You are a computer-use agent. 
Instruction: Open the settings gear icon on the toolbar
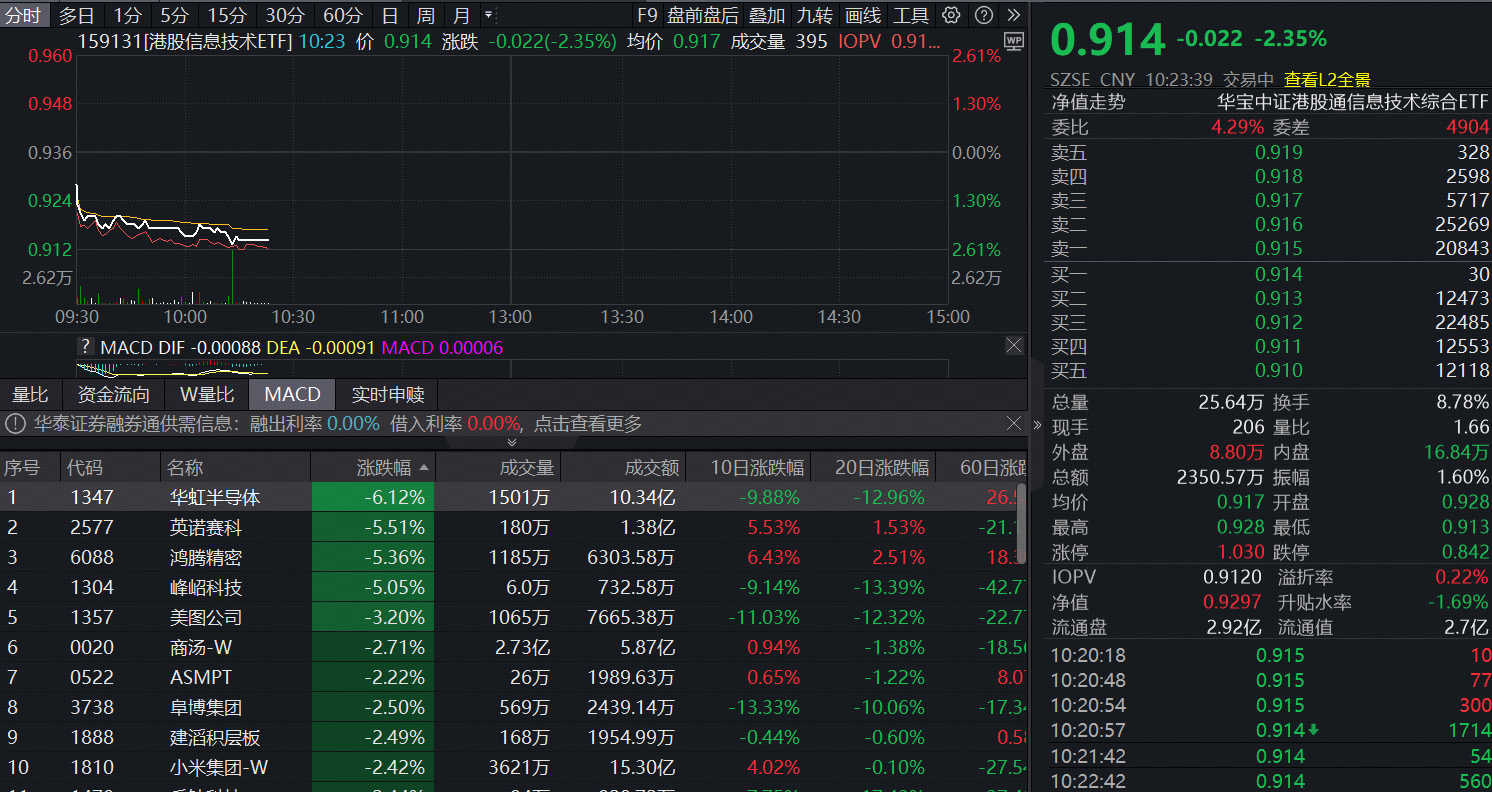pos(950,15)
